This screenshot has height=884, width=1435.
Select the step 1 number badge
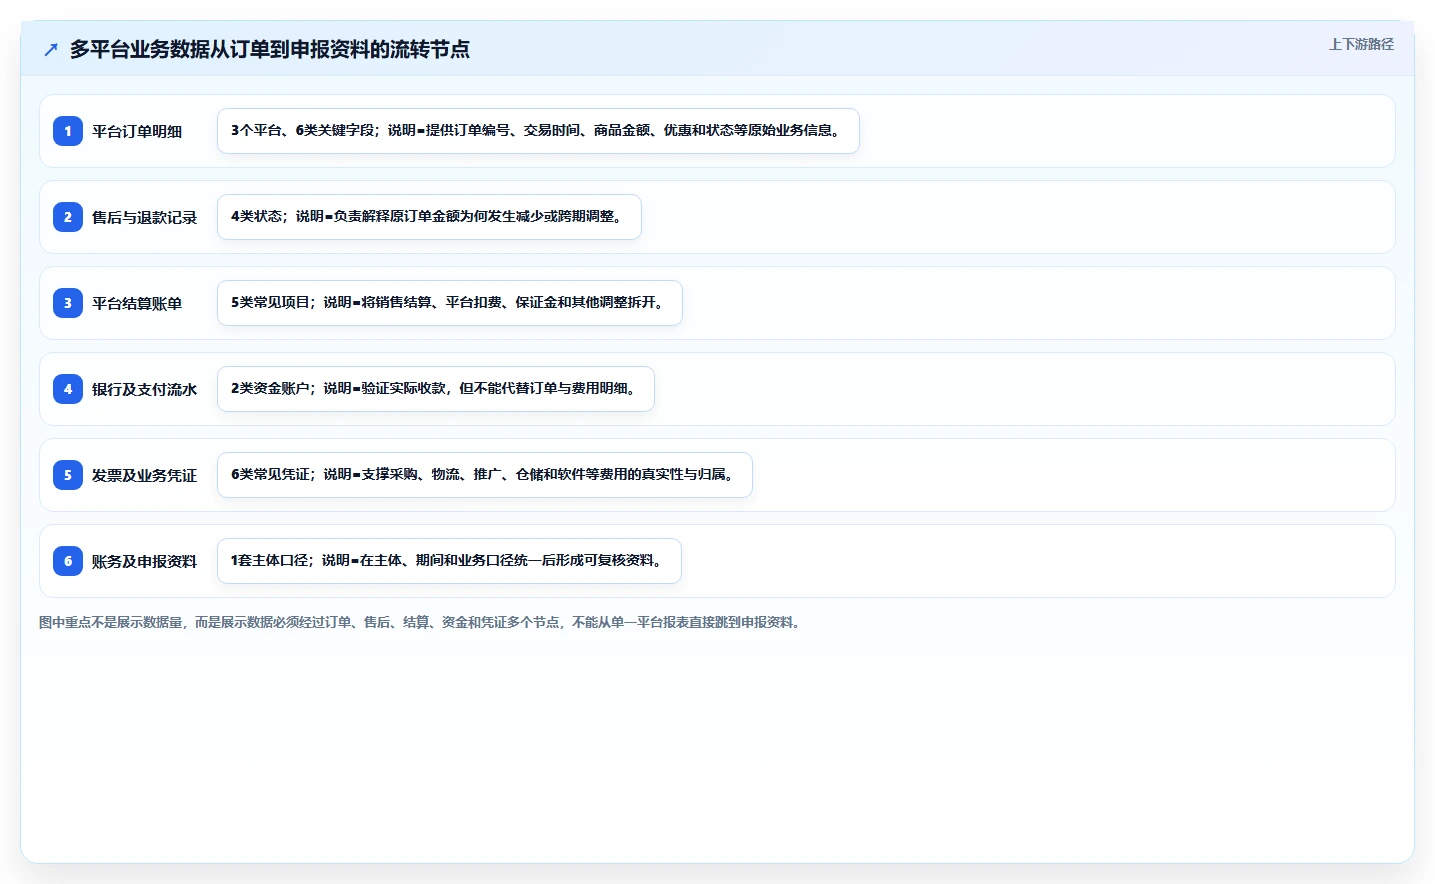pyautogui.click(x=68, y=131)
